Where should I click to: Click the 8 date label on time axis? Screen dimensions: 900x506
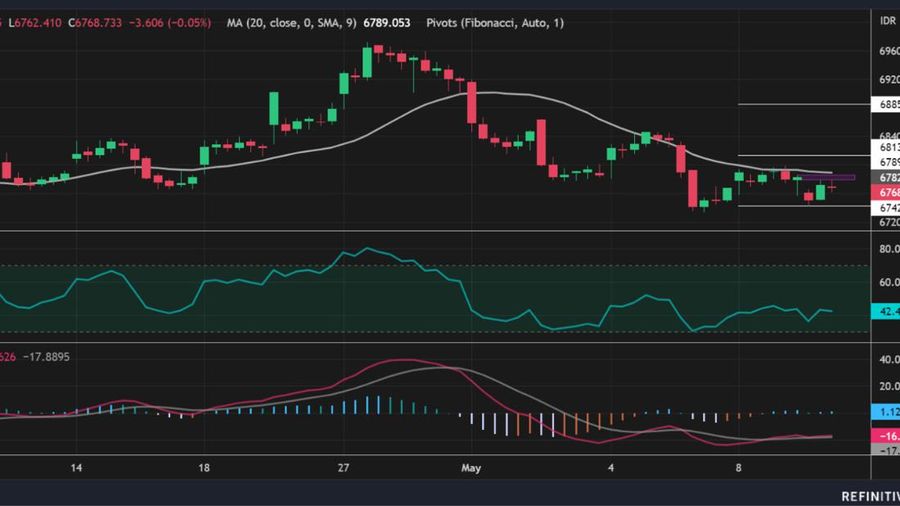point(739,468)
